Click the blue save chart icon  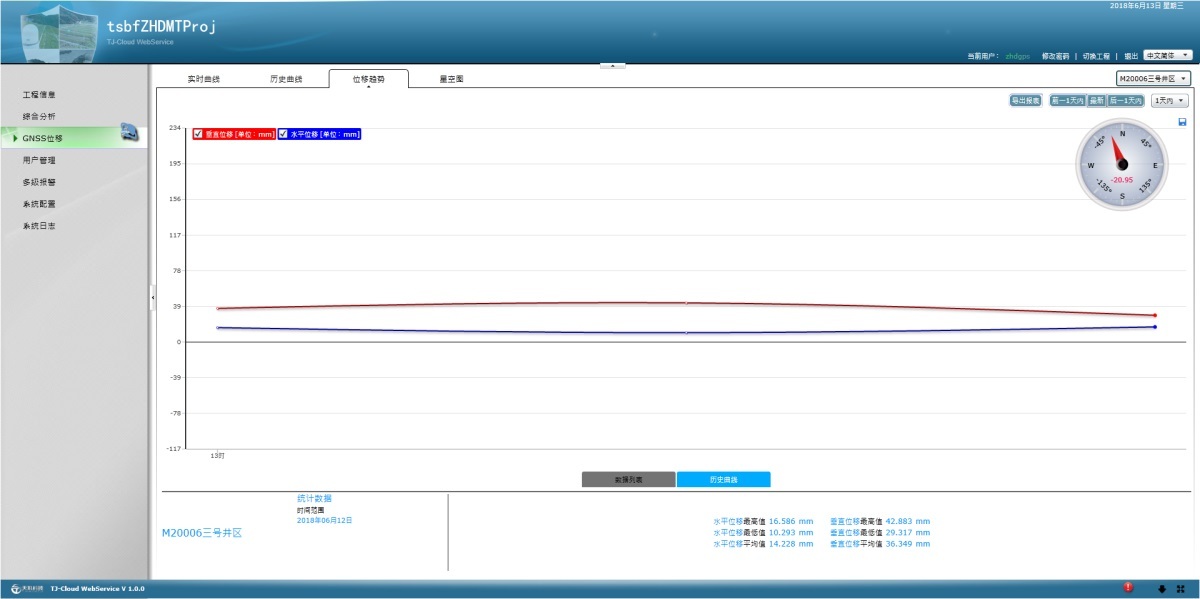click(1183, 122)
